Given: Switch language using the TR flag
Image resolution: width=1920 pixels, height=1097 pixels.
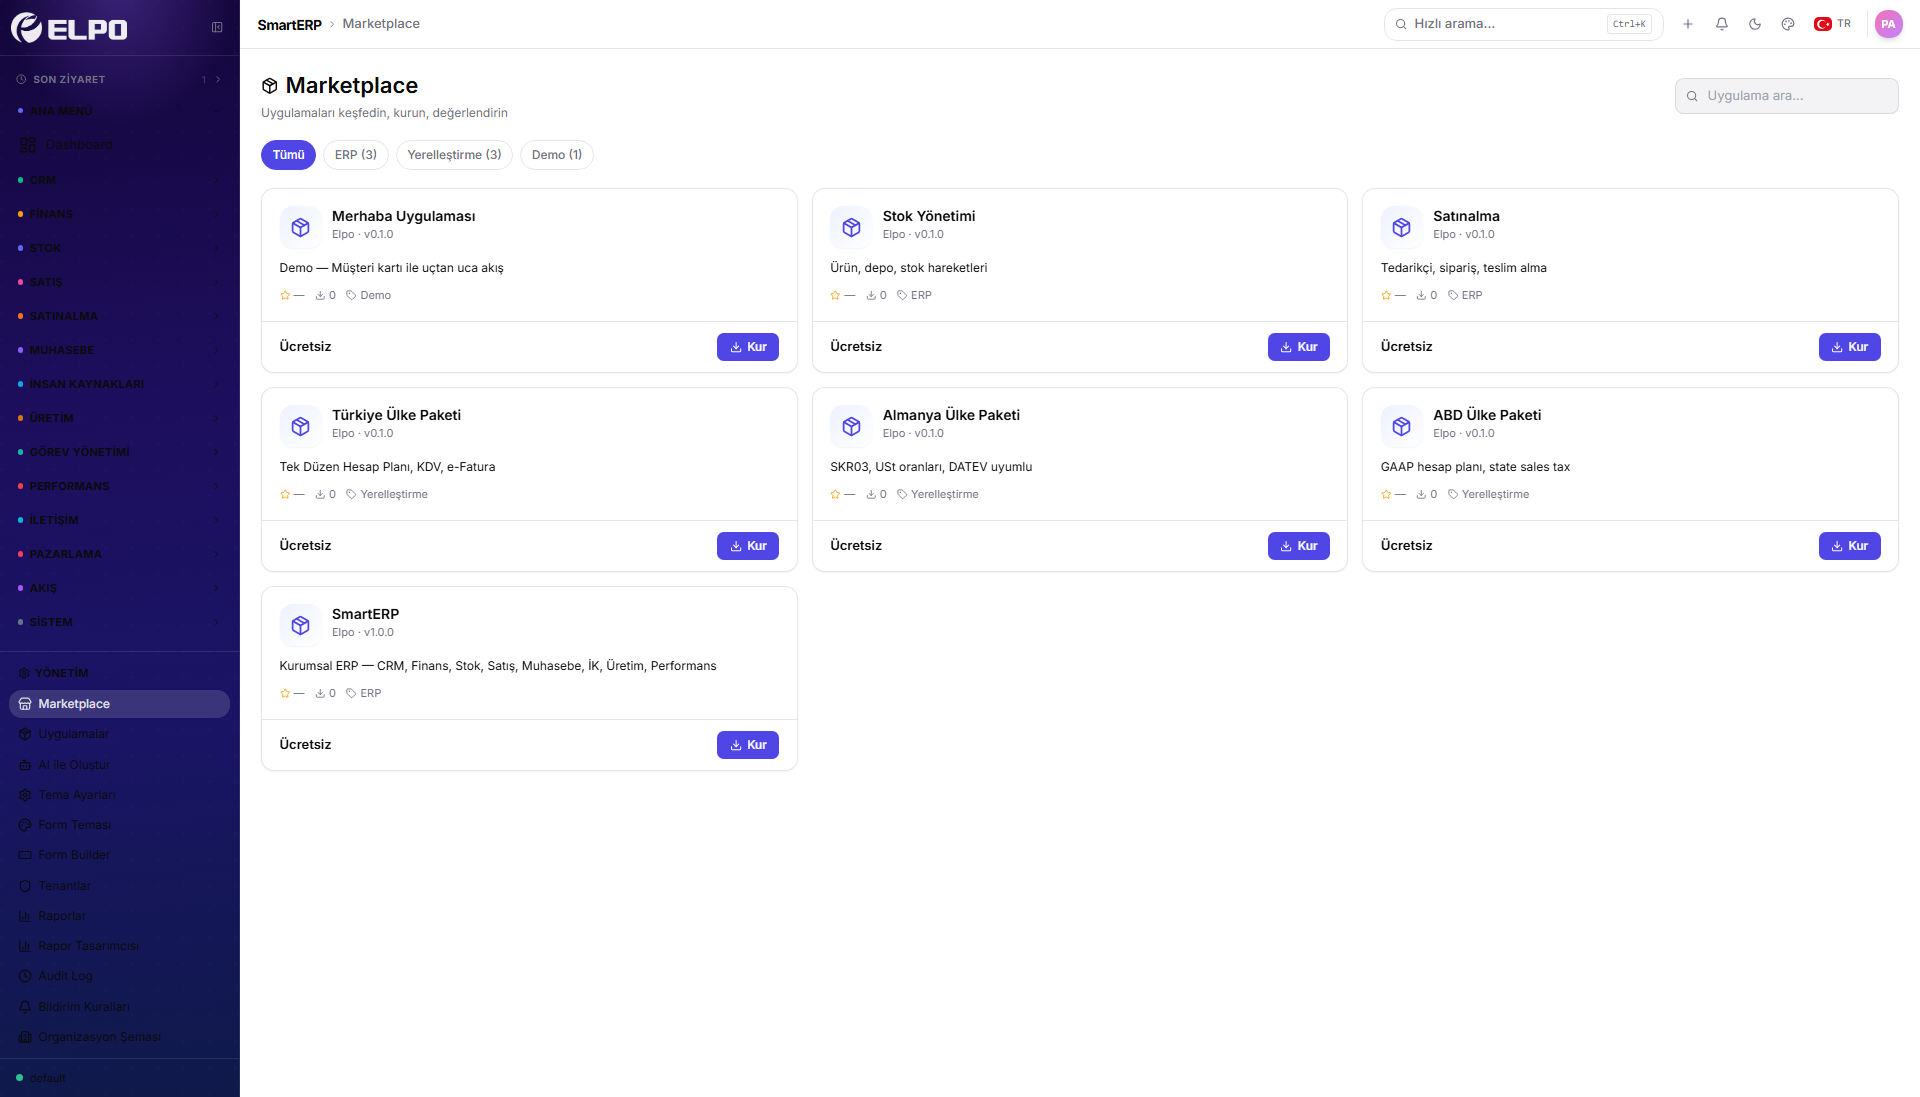Looking at the screenshot, I should click(x=1832, y=24).
